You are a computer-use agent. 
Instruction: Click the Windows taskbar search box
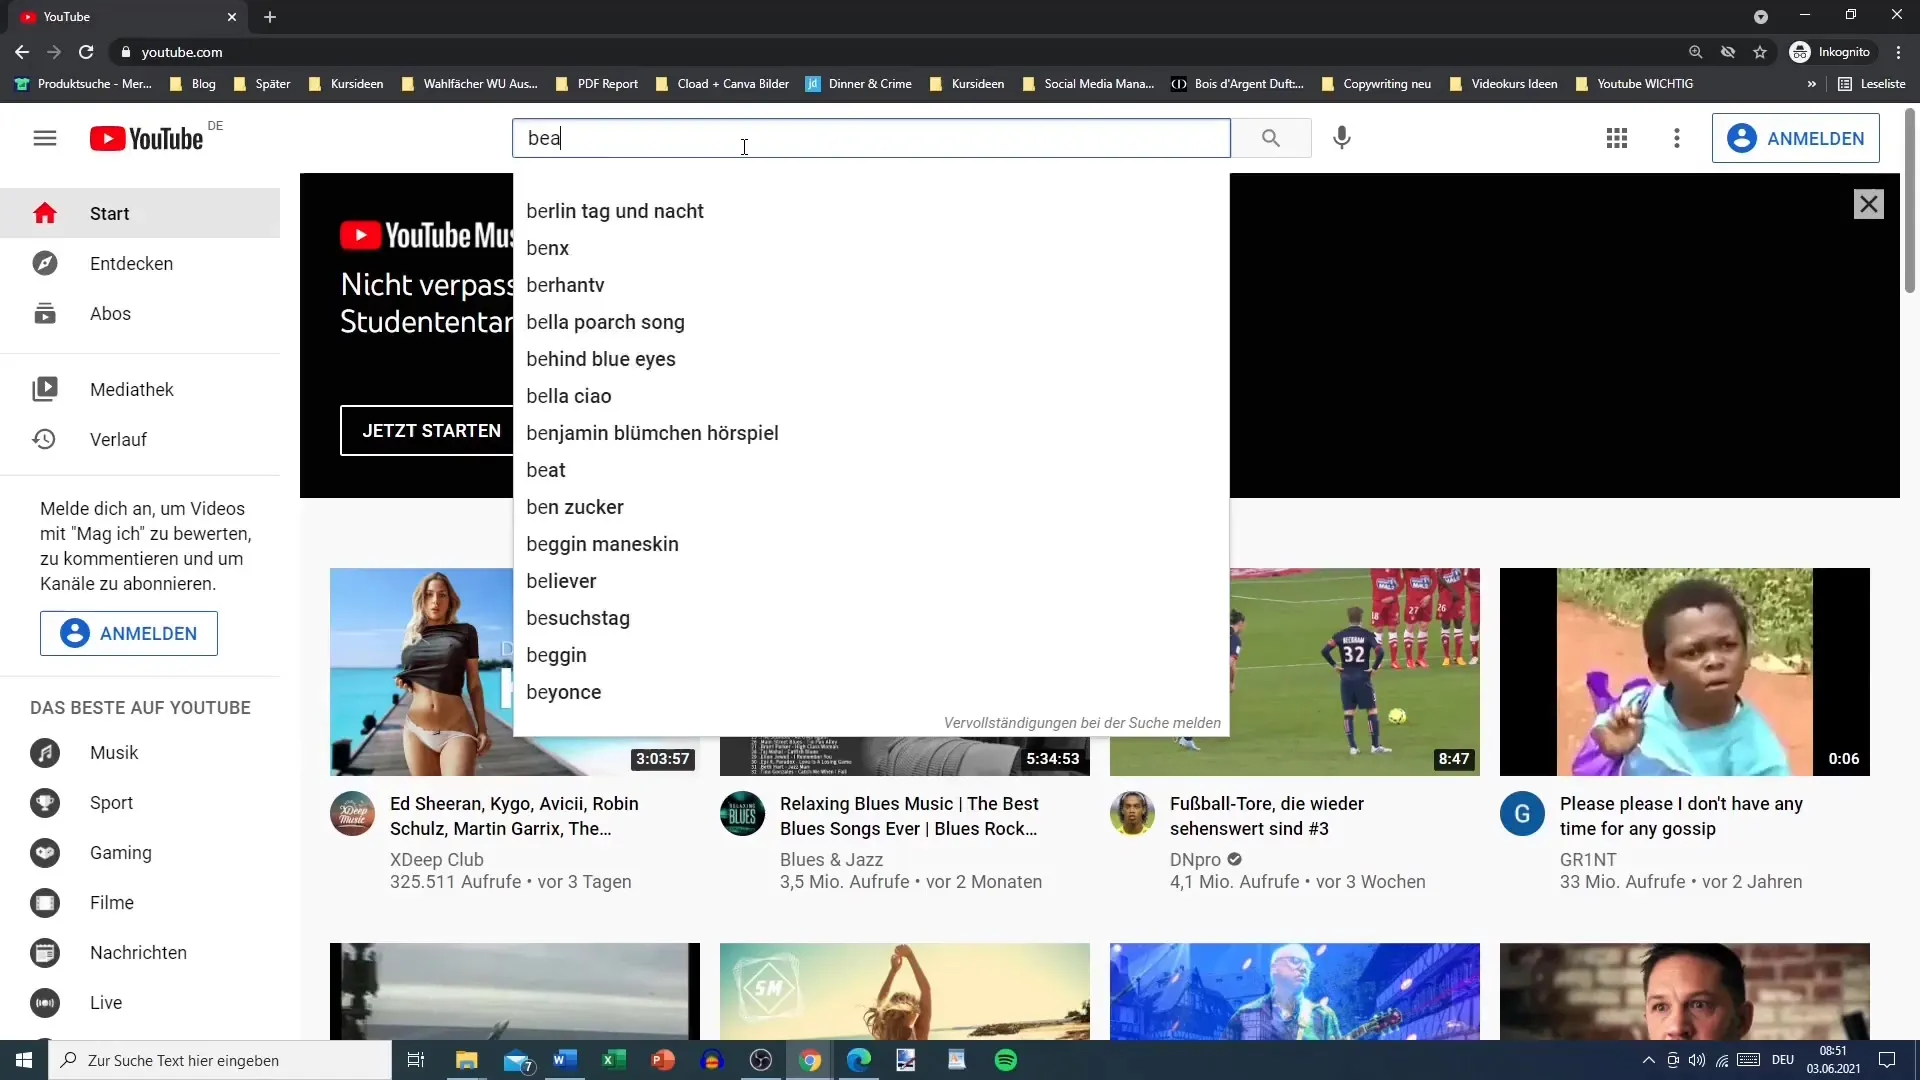pyautogui.click(x=220, y=1060)
